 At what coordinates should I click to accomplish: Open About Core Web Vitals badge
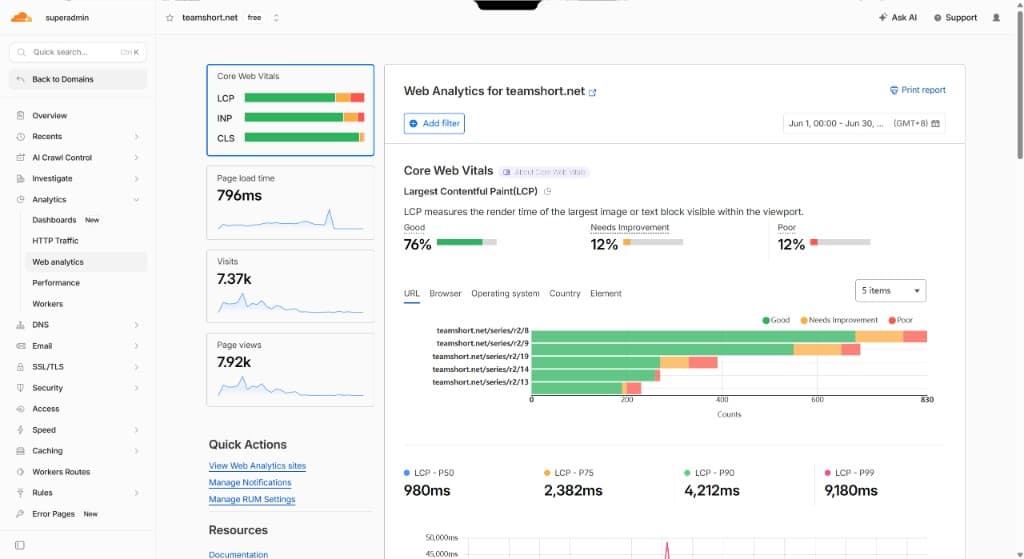544,172
